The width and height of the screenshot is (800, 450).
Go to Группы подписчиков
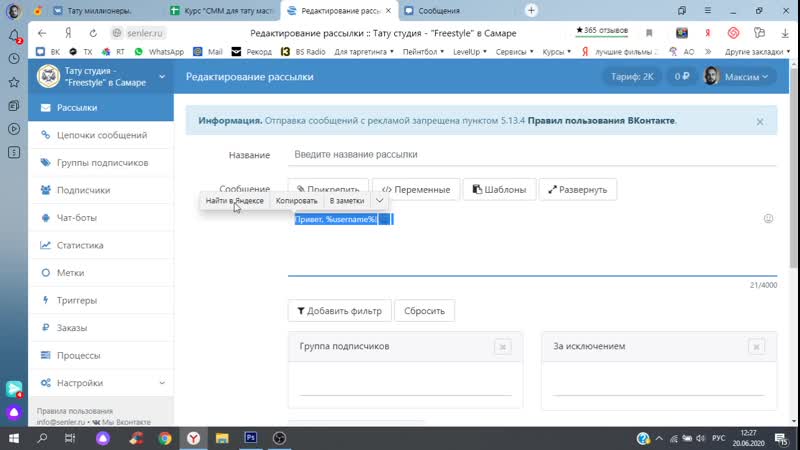(x=101, y=163)
